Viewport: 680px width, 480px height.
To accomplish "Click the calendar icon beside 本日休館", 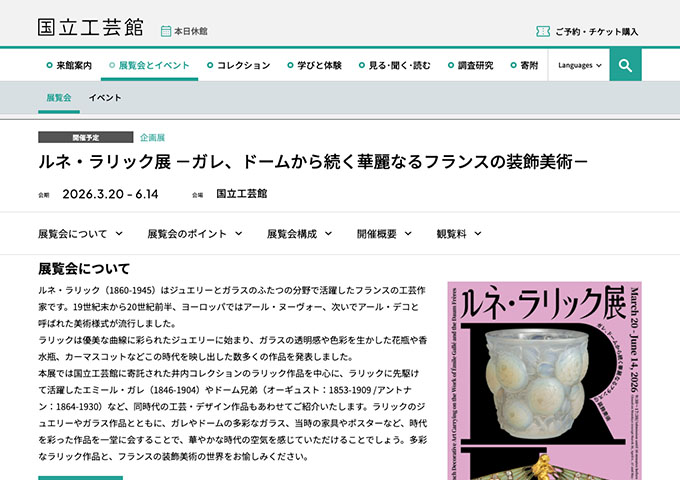I will point(166,31).
